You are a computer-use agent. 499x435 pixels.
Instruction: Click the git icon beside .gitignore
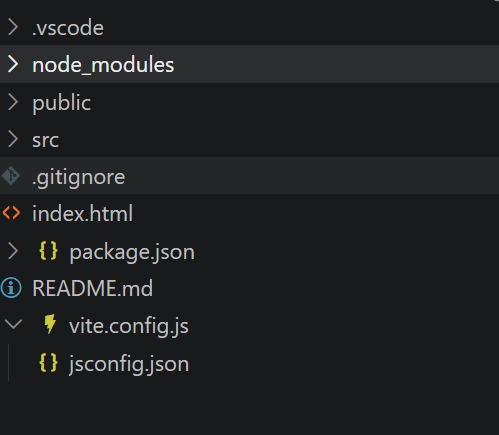point(11,176)
